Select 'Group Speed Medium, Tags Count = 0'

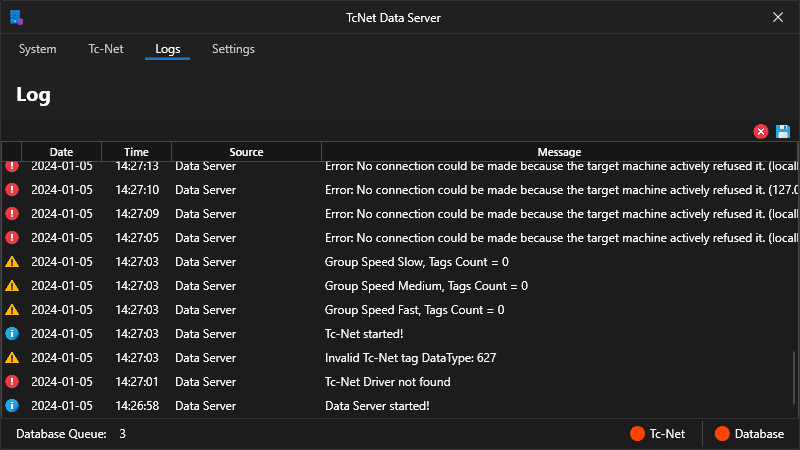pos(426,286)
